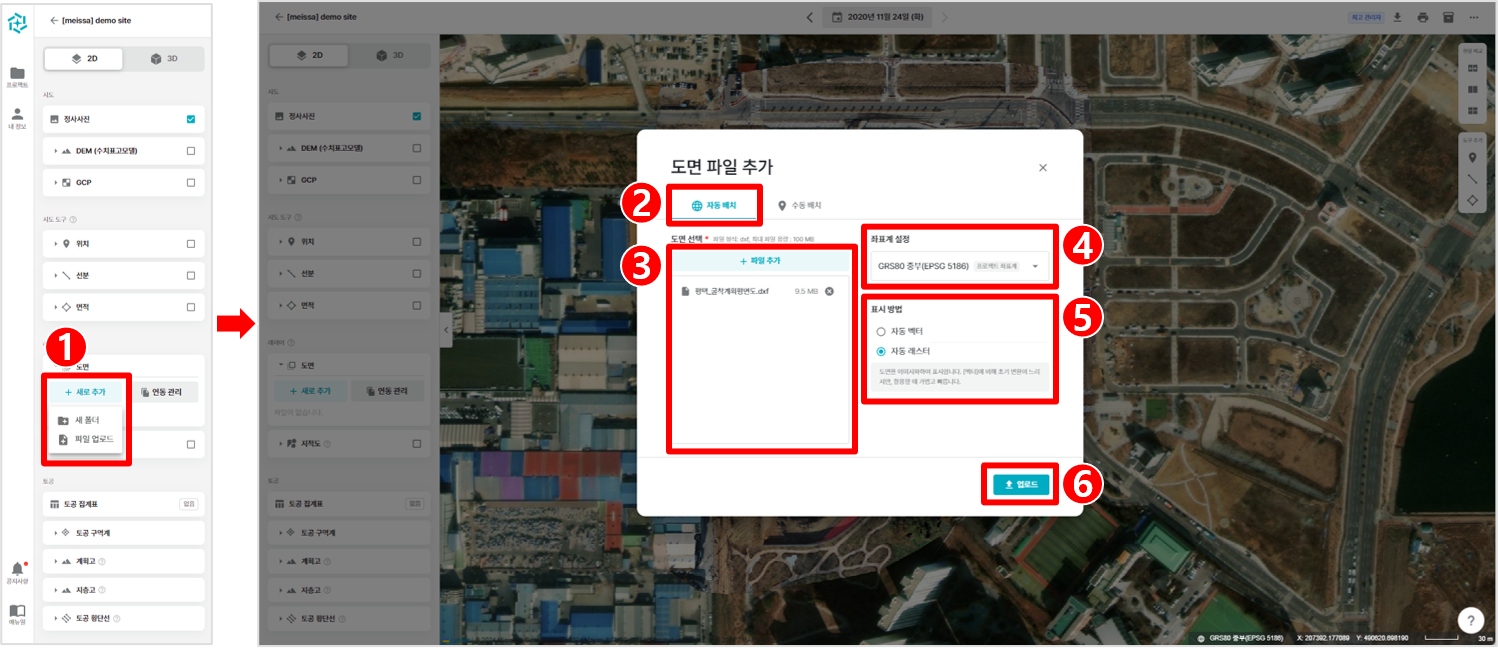Click the 파일 추가 button in dialog
Image resolution: width=1498 pixels, height=648 pixels.
760,260
